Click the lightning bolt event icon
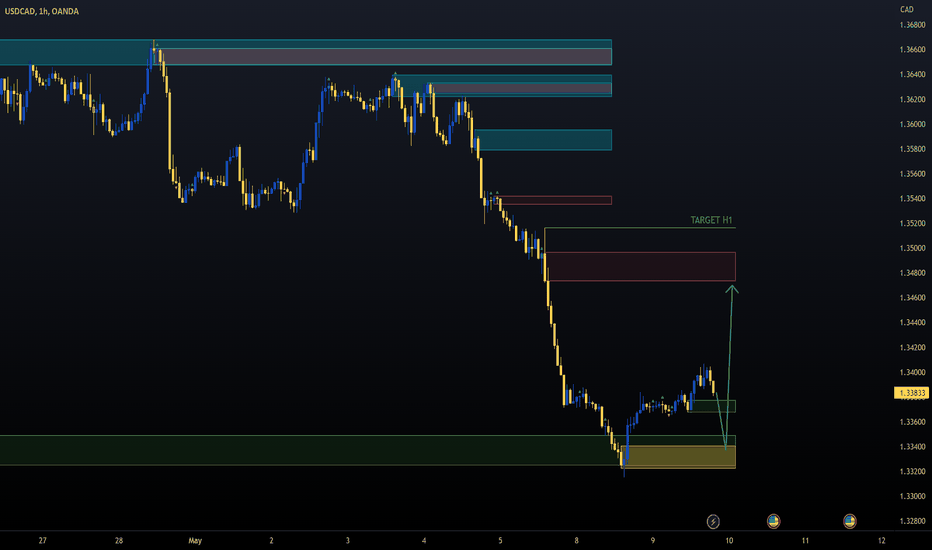Screen dimensions: 932x550 point(713,521)
